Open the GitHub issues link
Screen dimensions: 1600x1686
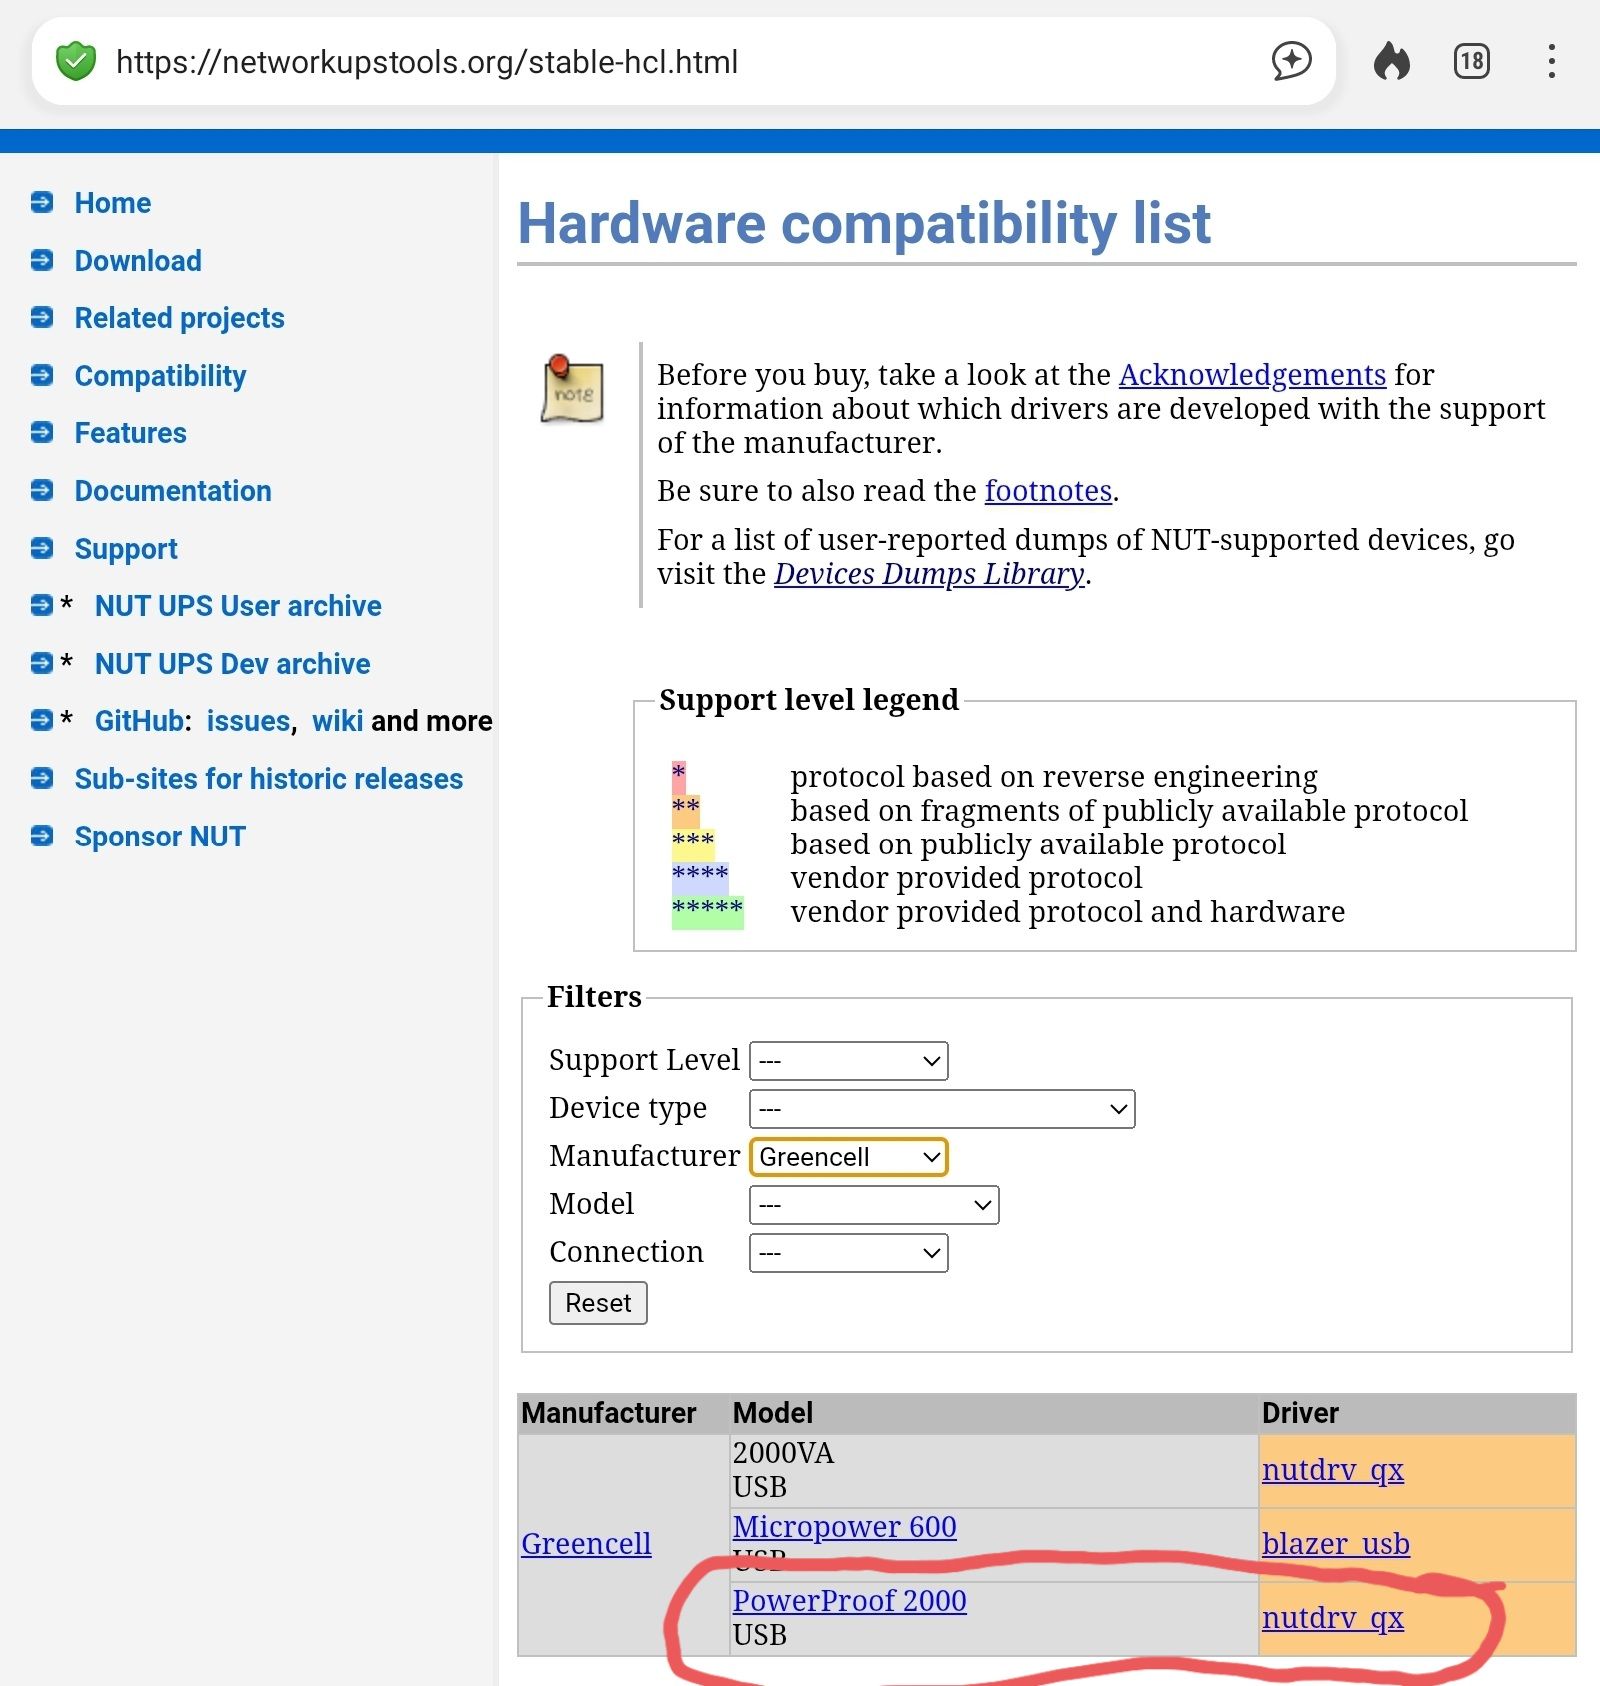[248, 721]
